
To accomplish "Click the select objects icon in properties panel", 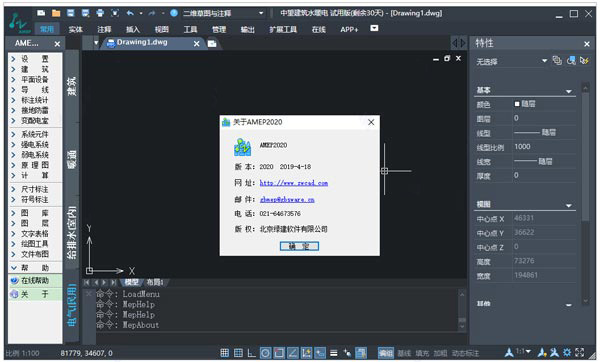I will [571, 60].
